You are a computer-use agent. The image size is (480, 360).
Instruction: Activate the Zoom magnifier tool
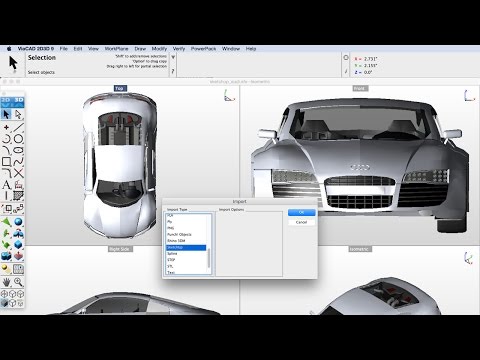click(x=18, y=282)
